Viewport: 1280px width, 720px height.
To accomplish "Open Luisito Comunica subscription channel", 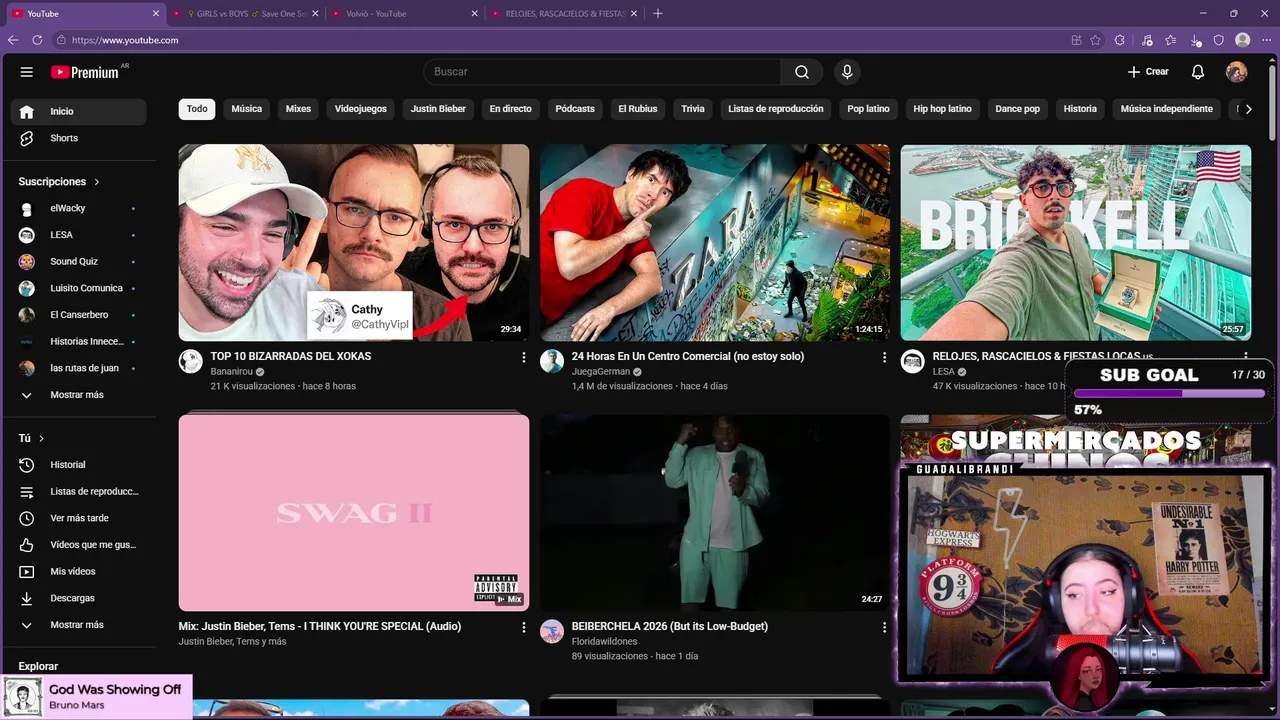I will 78,288.
